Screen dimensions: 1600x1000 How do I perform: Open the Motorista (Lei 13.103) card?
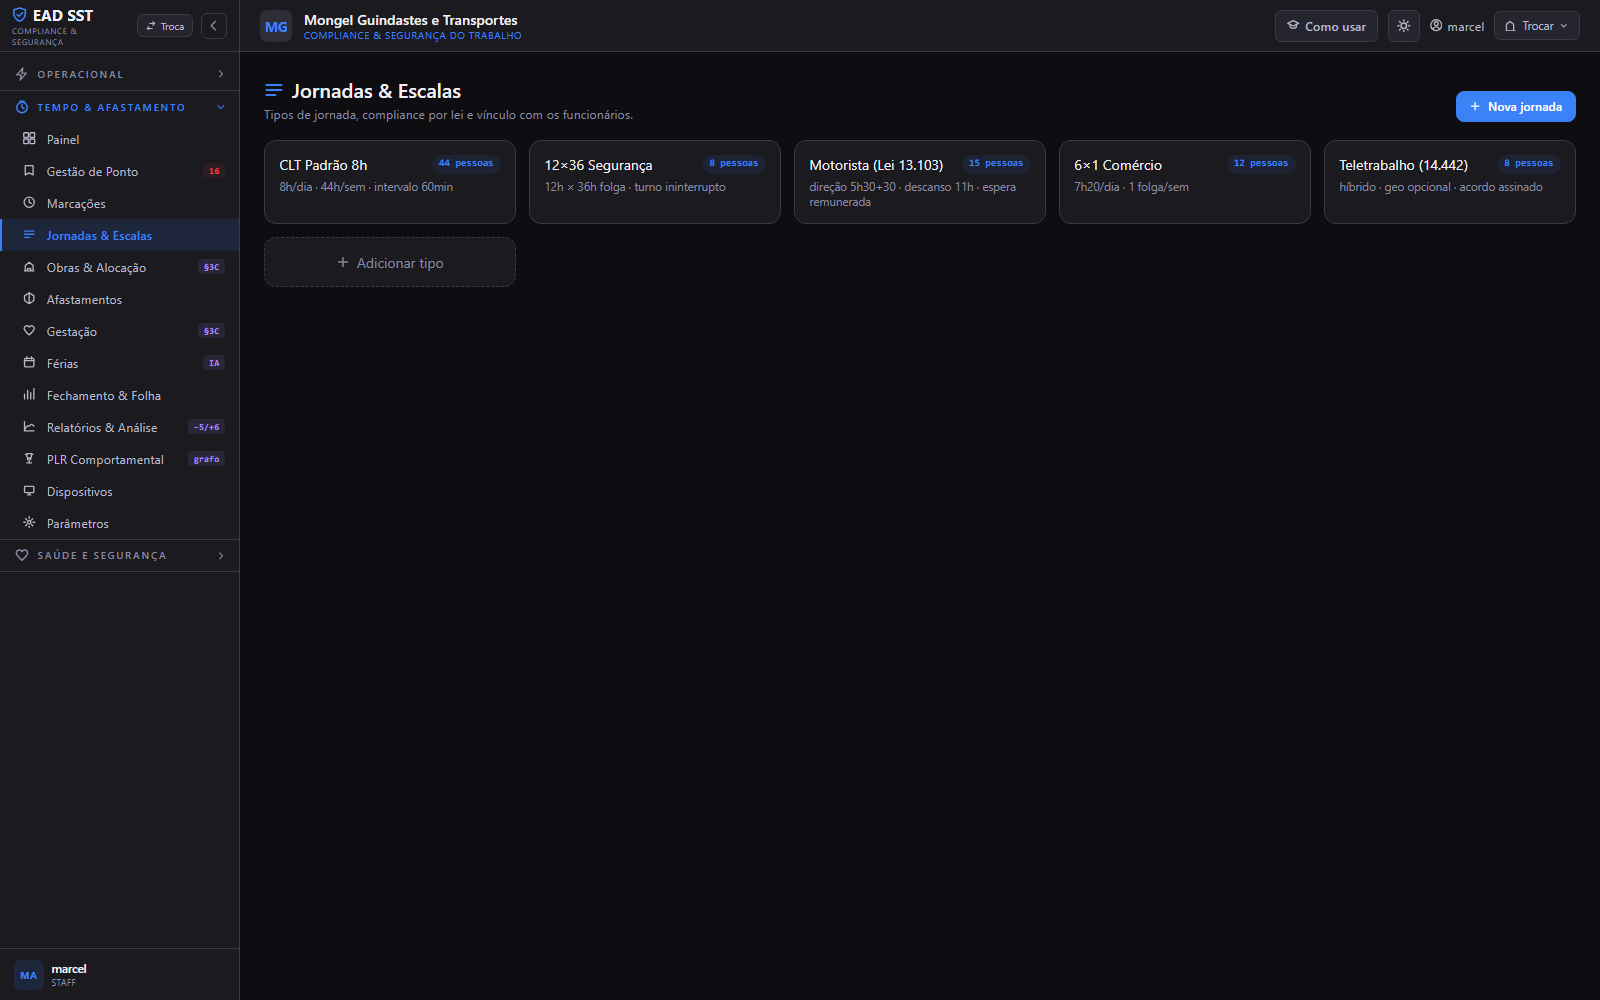[x=920, y=182]
